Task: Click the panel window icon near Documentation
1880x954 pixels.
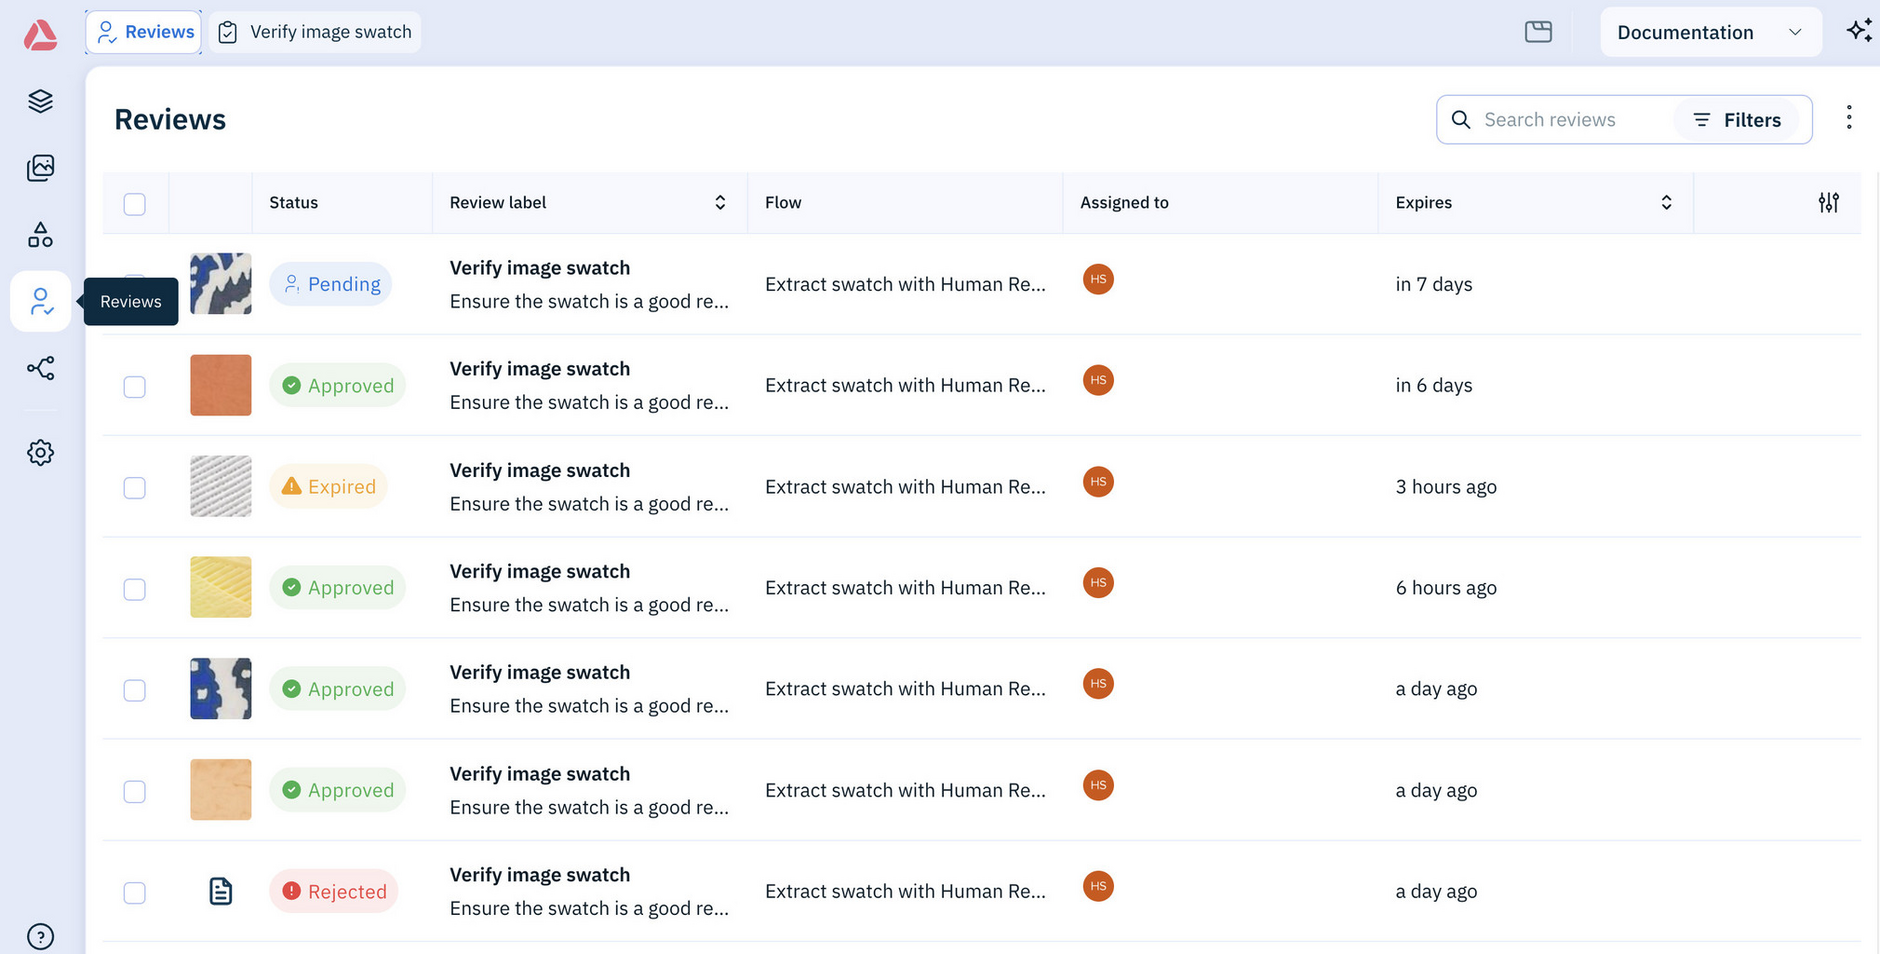Action: click(x=1538, y=32)
